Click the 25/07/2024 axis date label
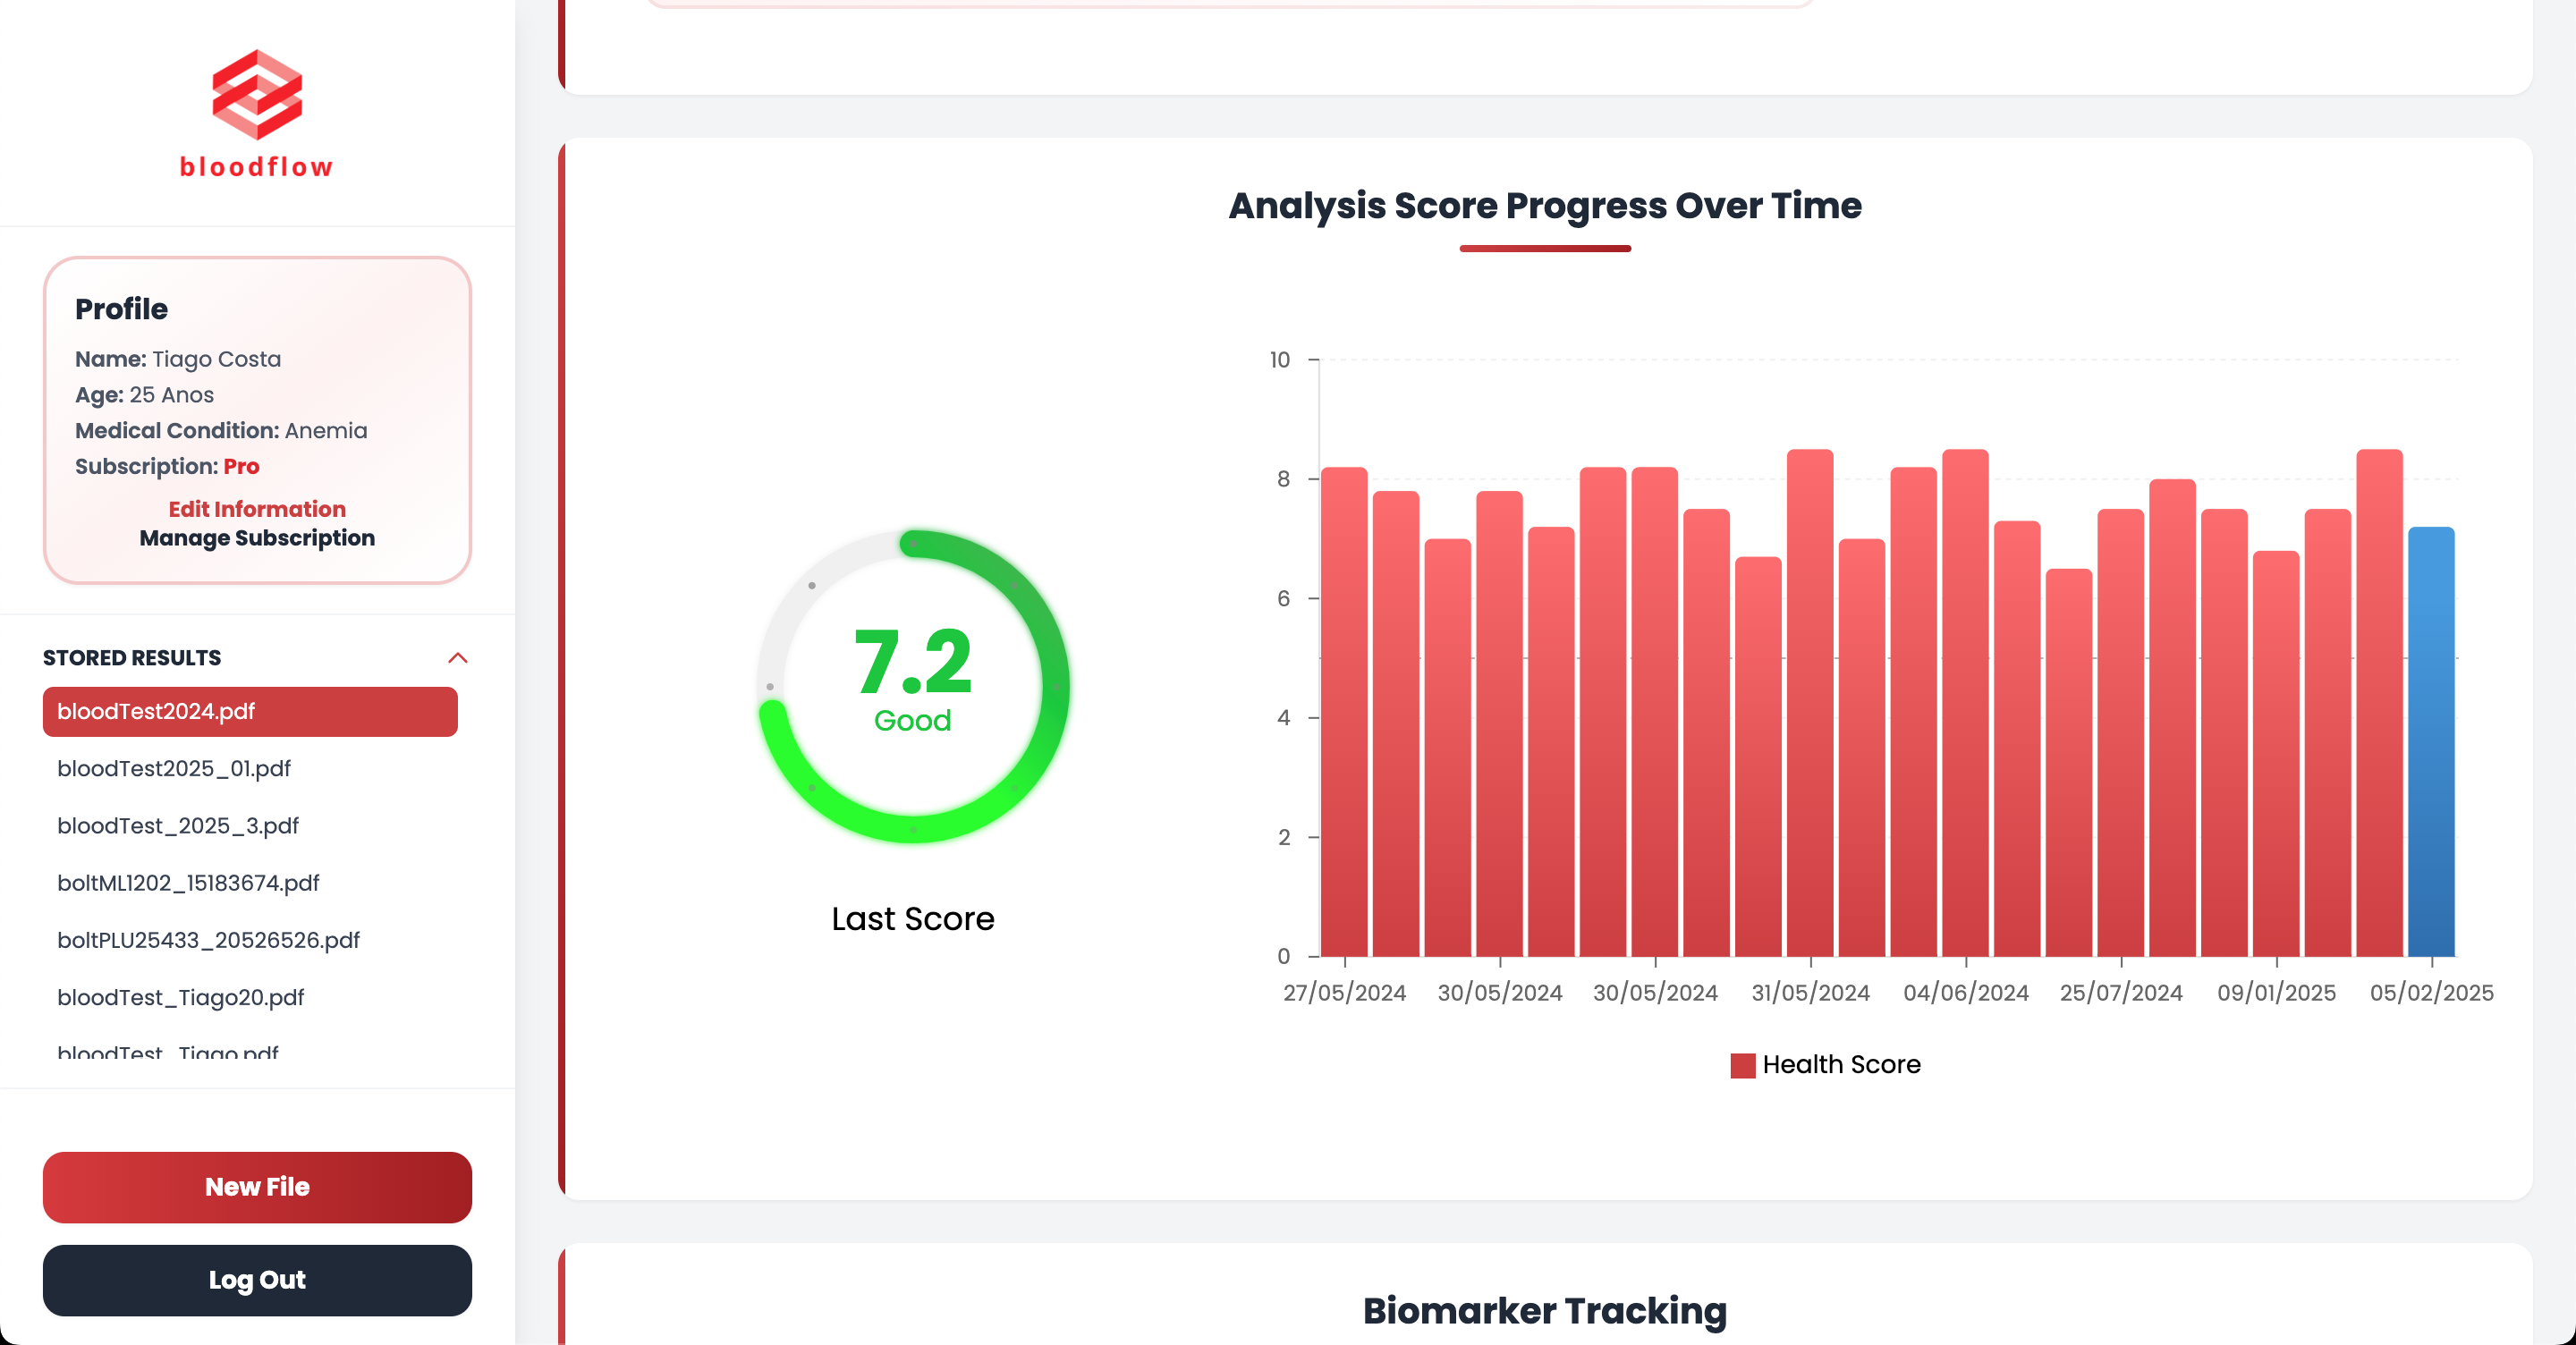This screenshot has width=2576, height=1345. pyautogui.click(x=2121, y=993)
